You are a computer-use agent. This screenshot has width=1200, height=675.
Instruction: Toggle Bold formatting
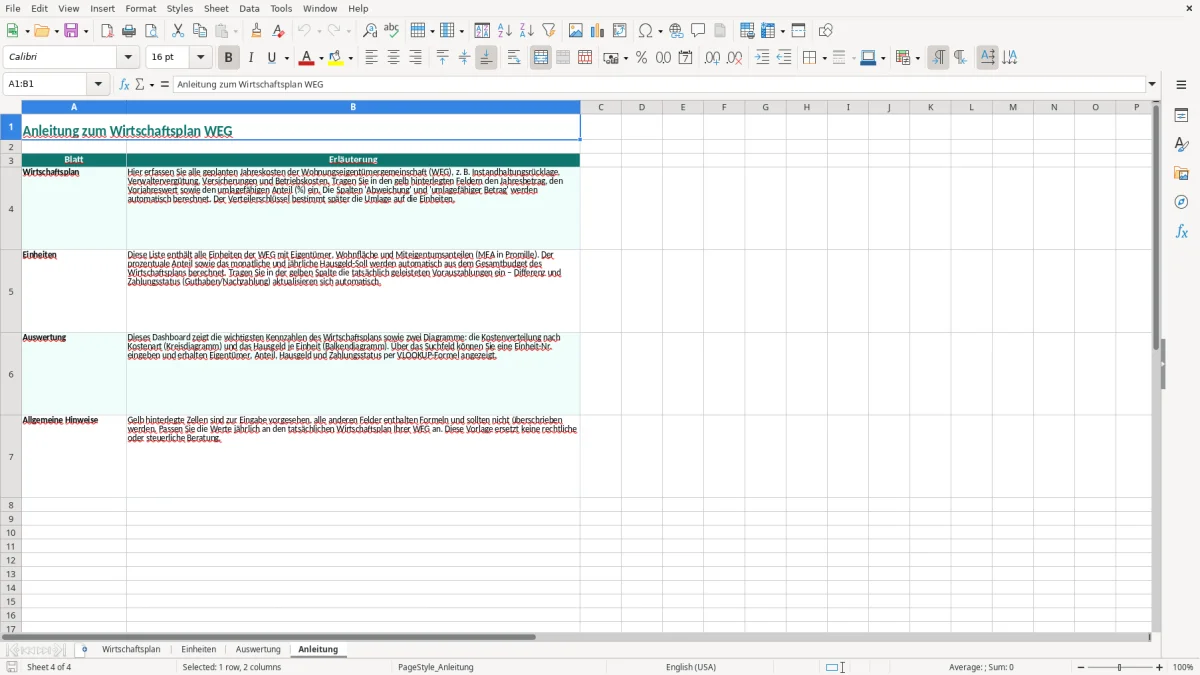pos(228,58)
